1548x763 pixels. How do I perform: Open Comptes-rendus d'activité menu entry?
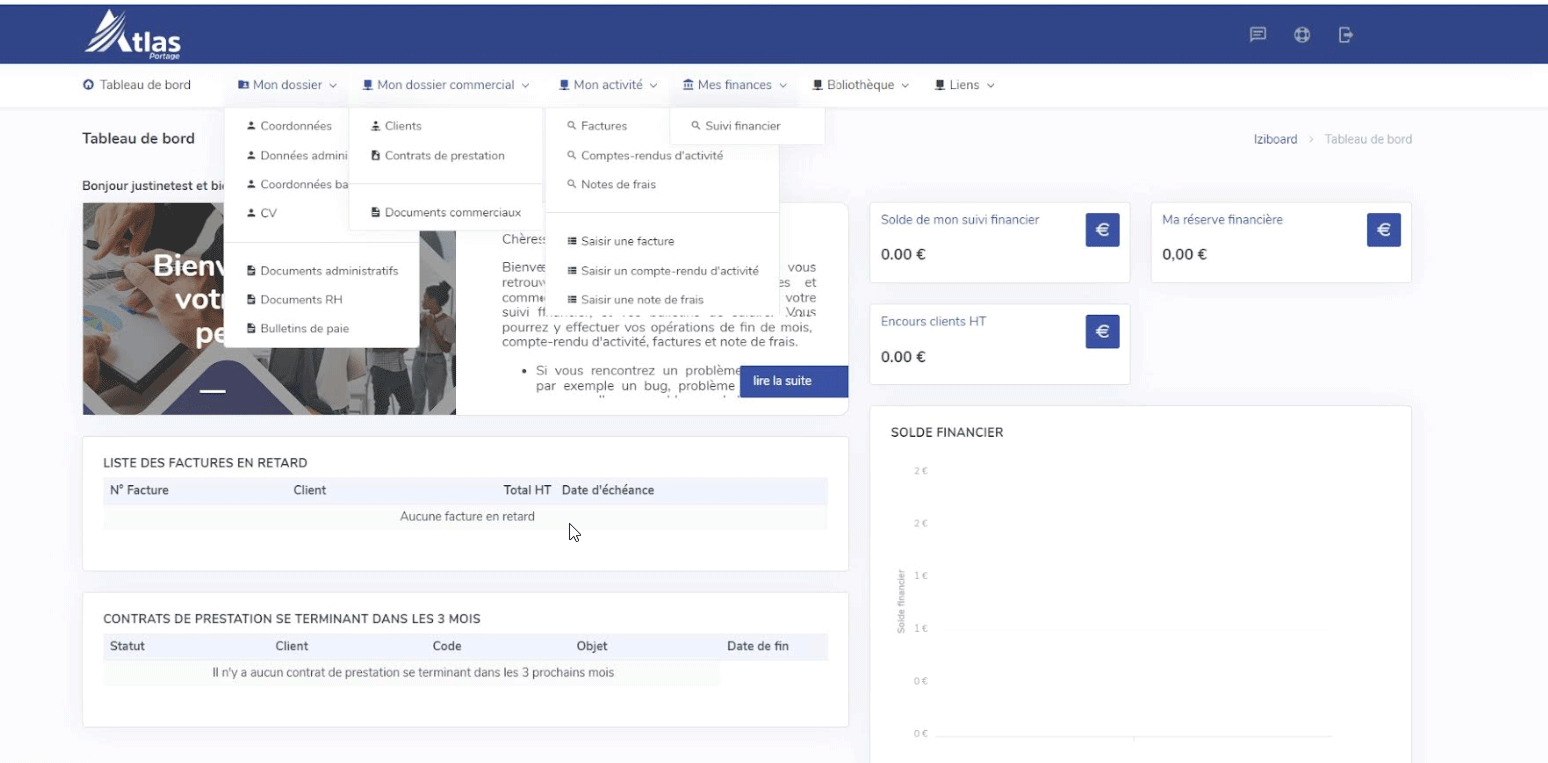645,155
